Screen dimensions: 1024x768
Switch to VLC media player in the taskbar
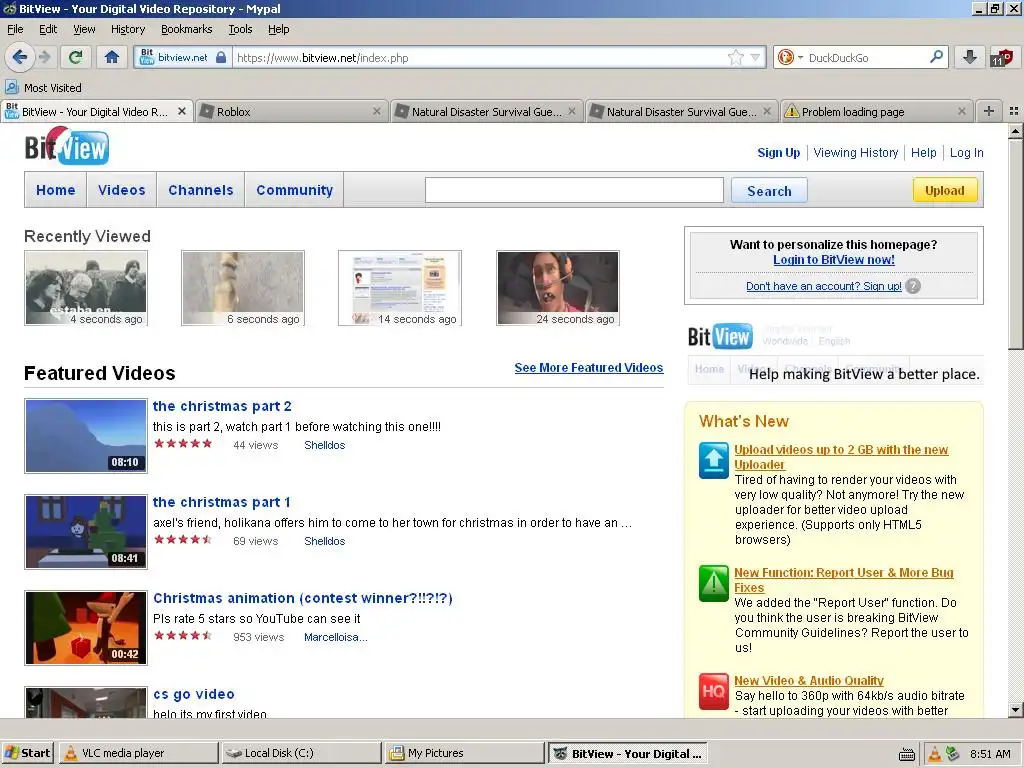(138, 753)
